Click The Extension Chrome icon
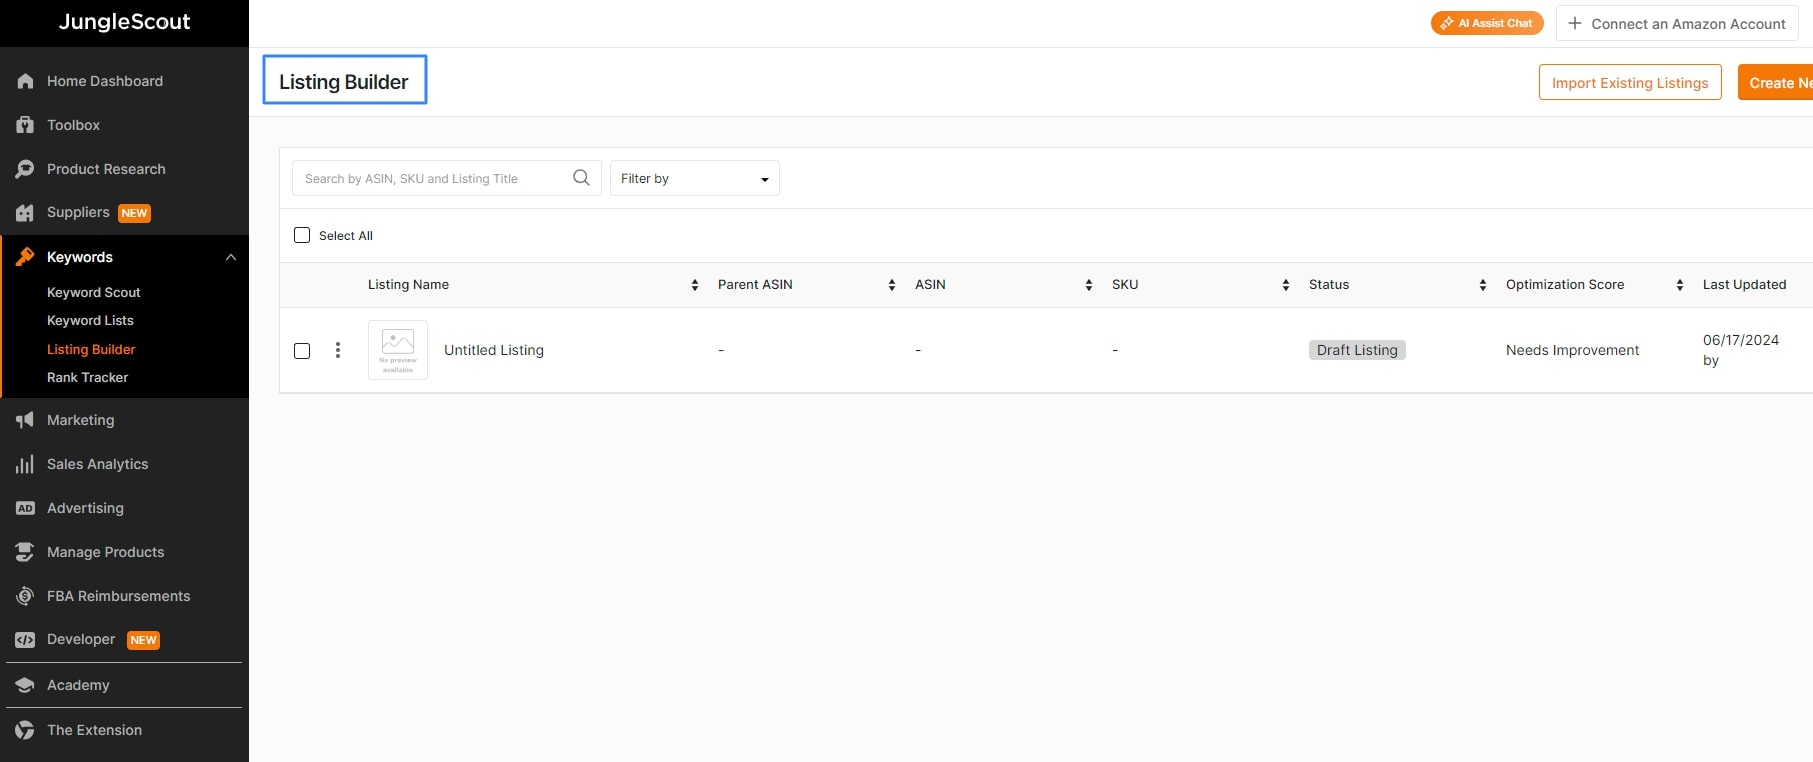Image resolution: width=1813 pixels, height=762 pixels. point(25,730)
